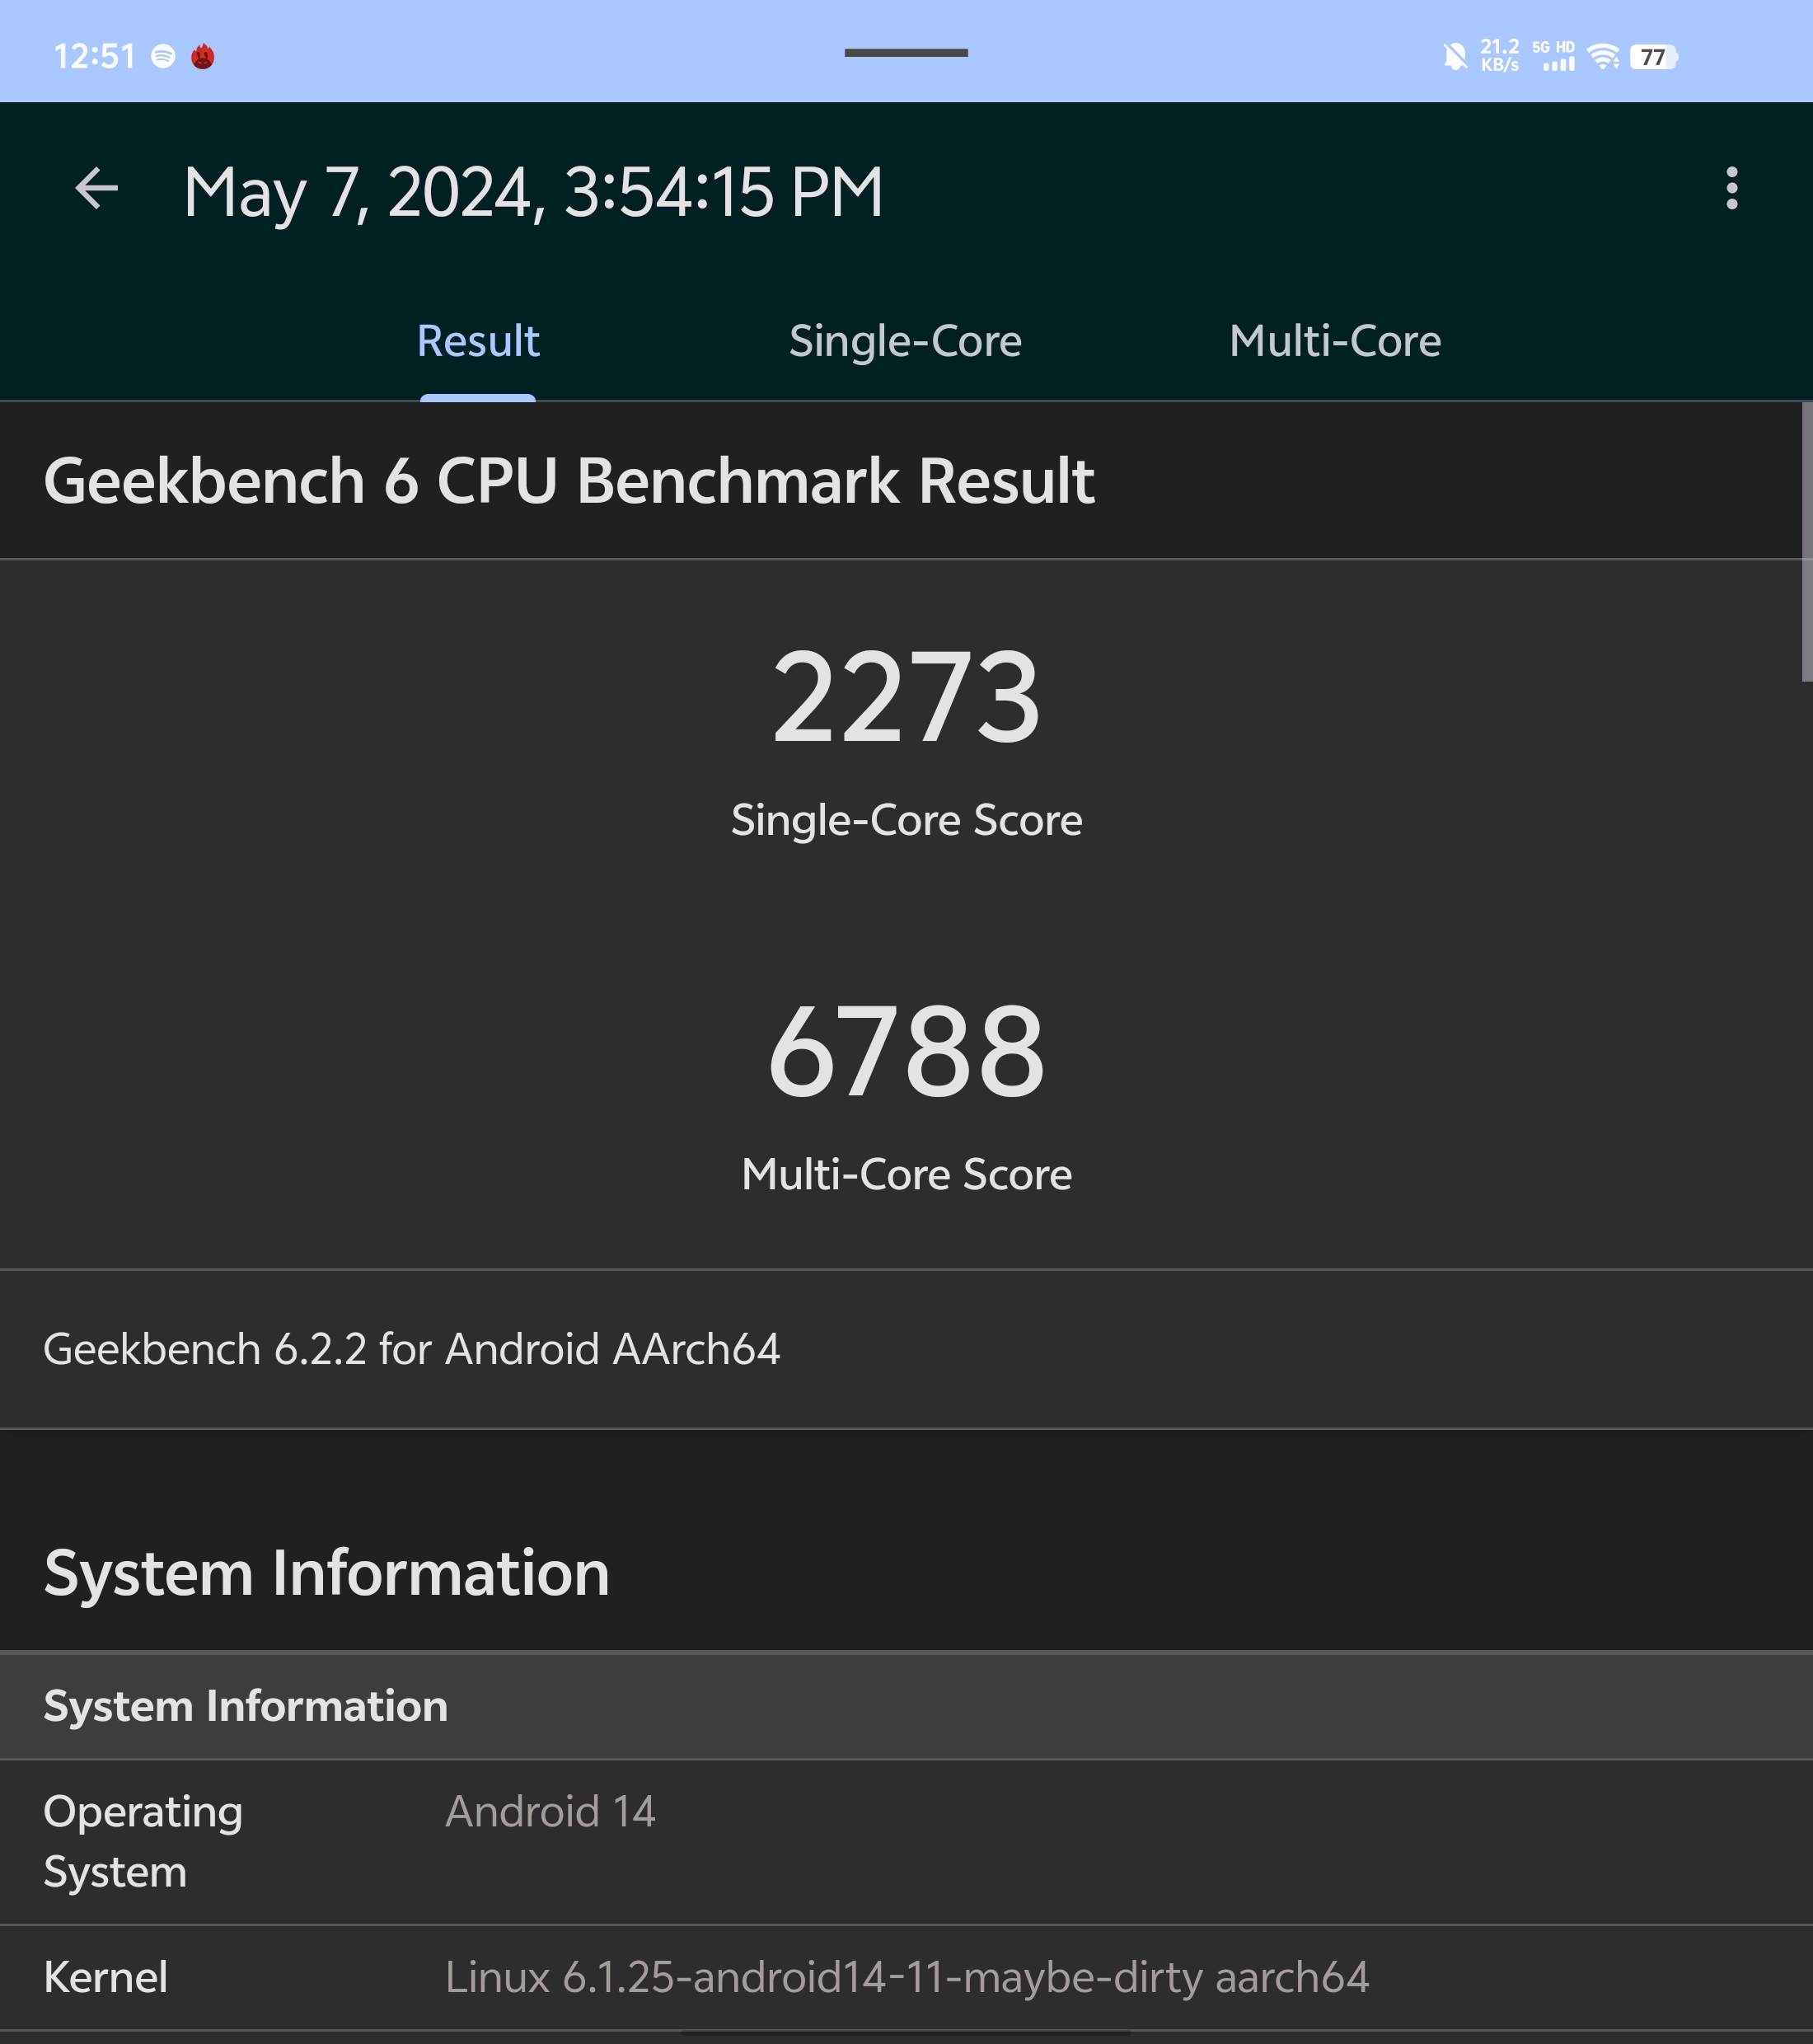Tap the back arrow icon

pyautogui.click(x=97, y=189)
